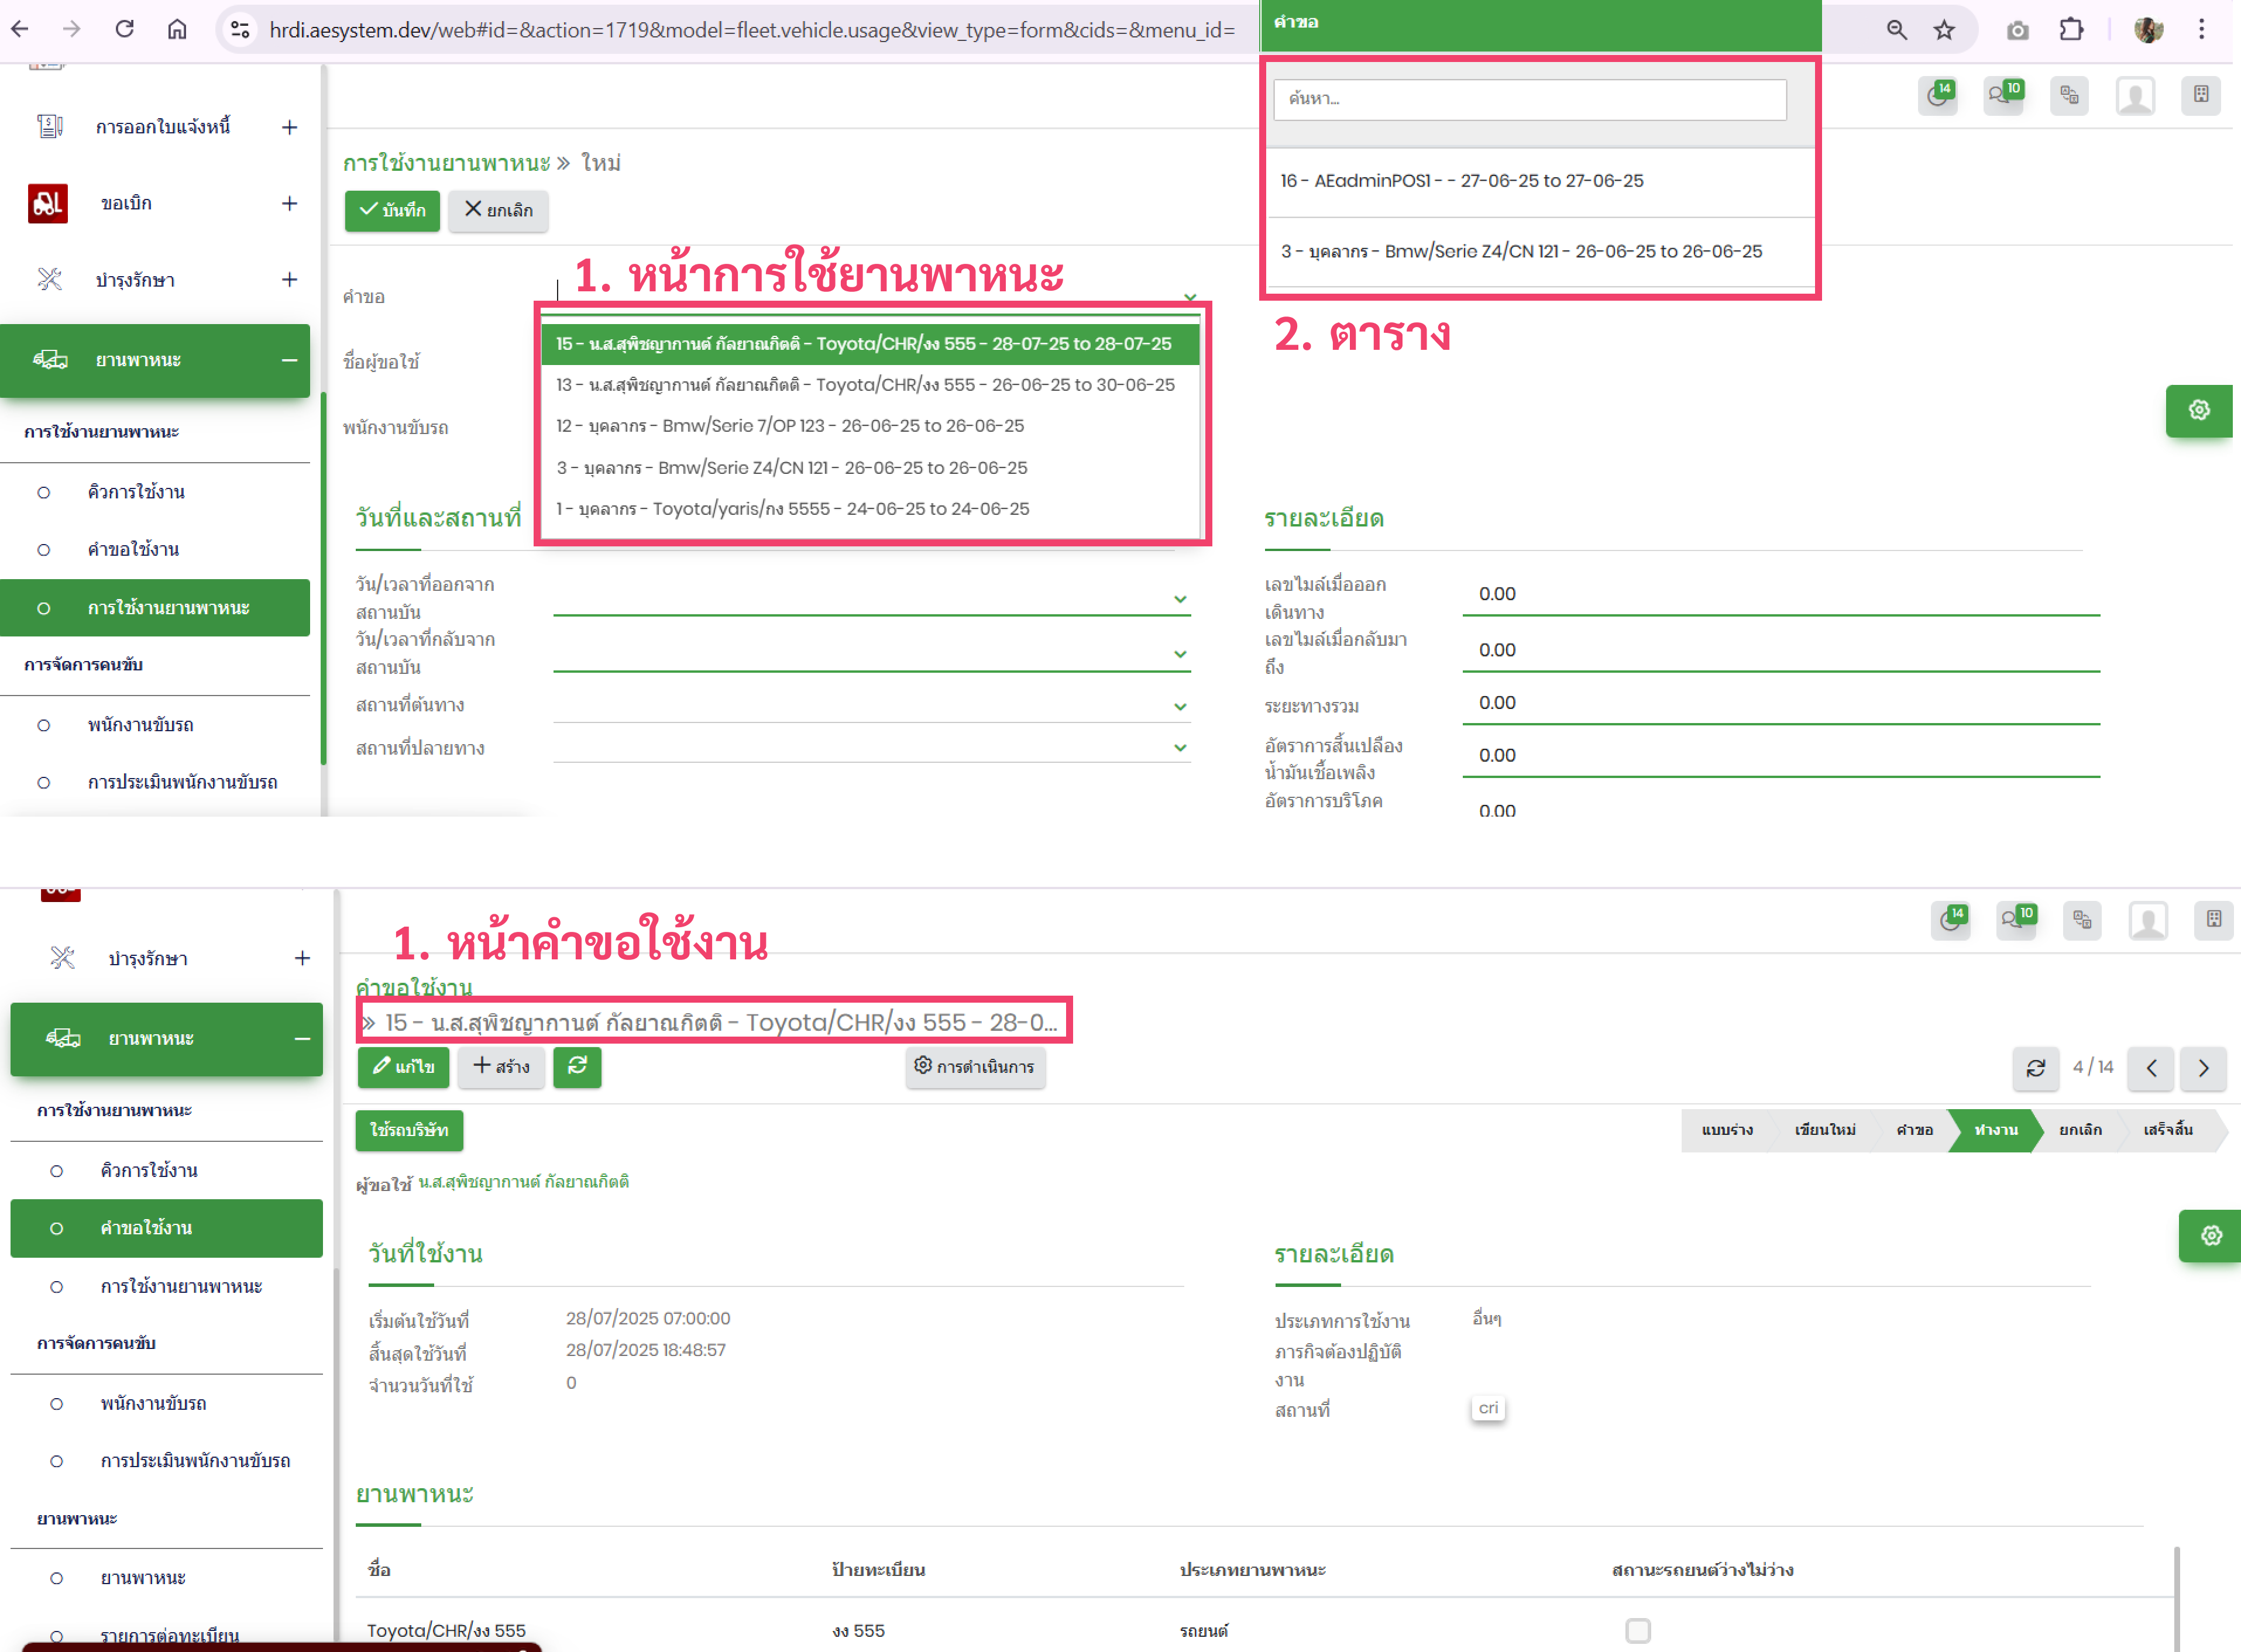Image resolution: width=2241 pixels, height=1652 pixels.
Task: Collapse the ยานพาหนะ menu in the upper sidebar
Action: pyautogui.click(x=289, y=360)
